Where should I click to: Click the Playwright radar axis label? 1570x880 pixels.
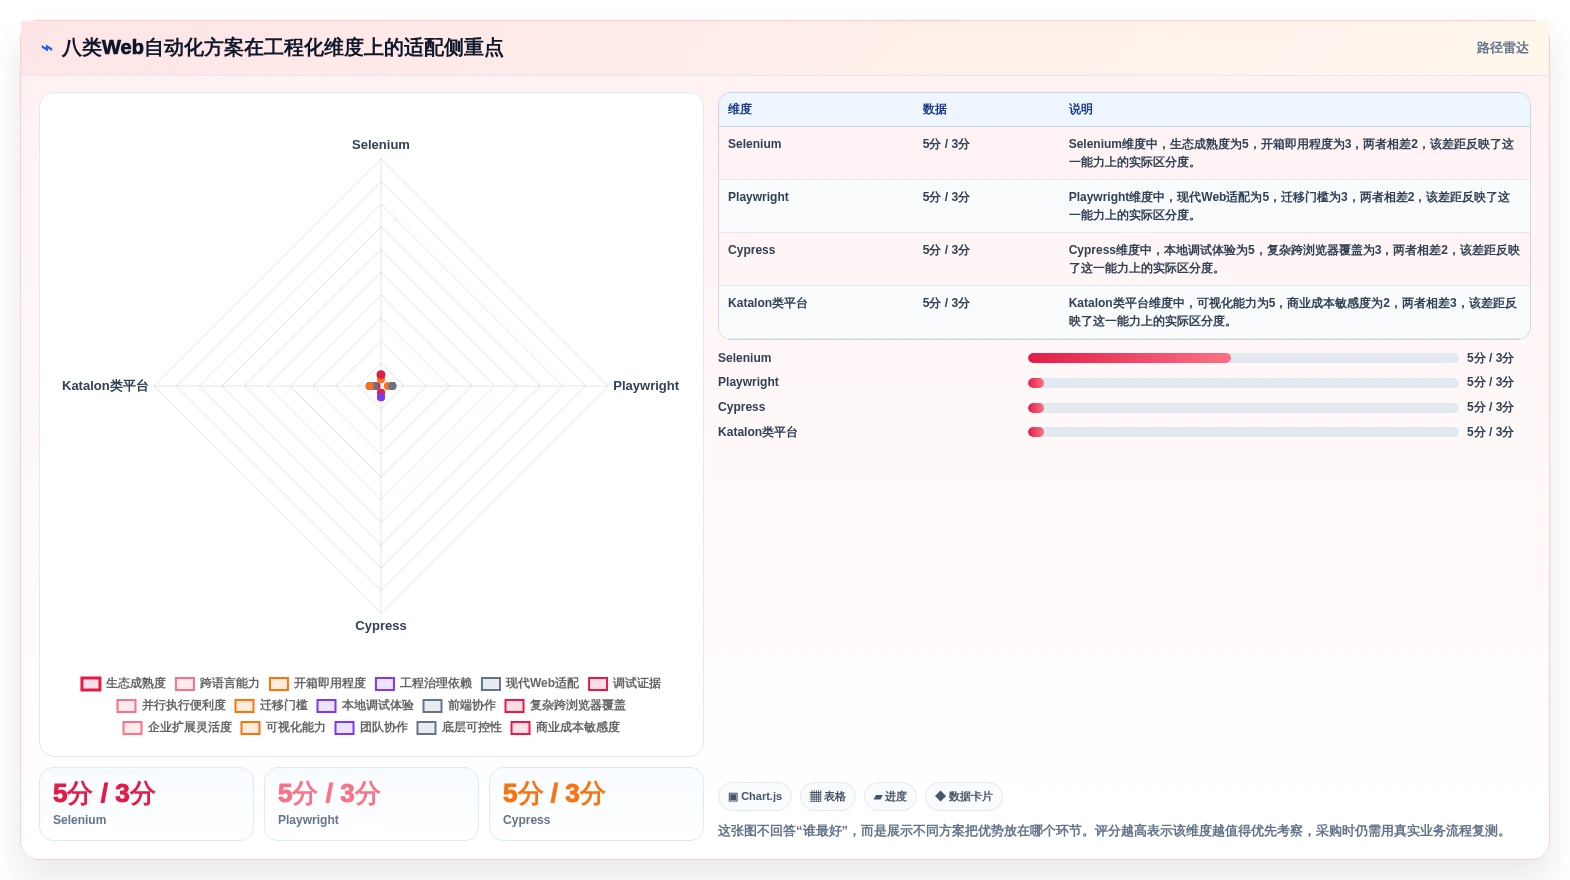(646, 386)
